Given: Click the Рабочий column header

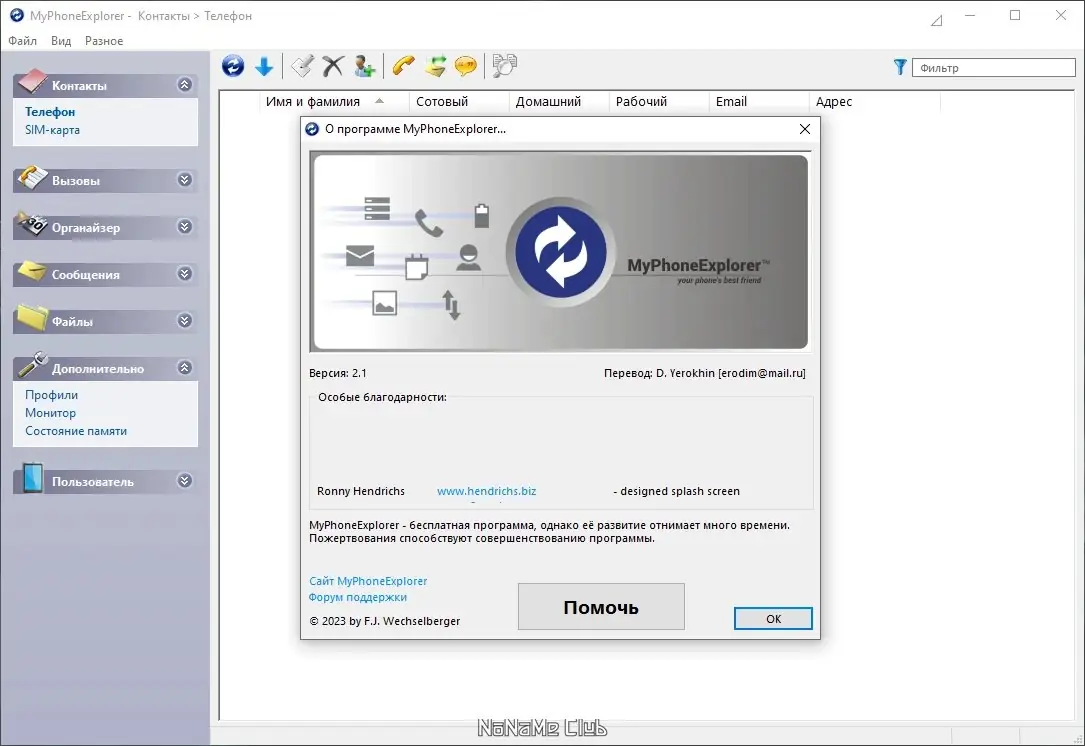Looking at the screenshot, I should tap(659, 102).
